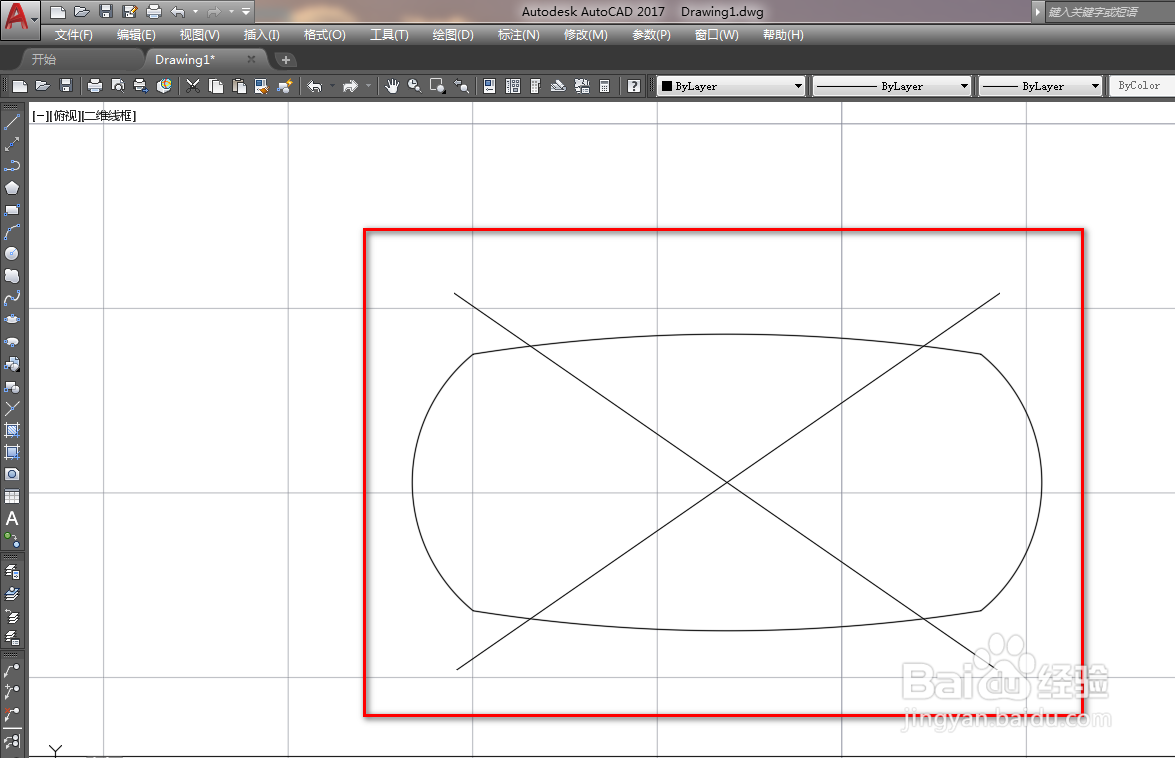Open the 修改(M) menu
The width and height of the screenshot is (1175, 758).
[x=585, y=34]
